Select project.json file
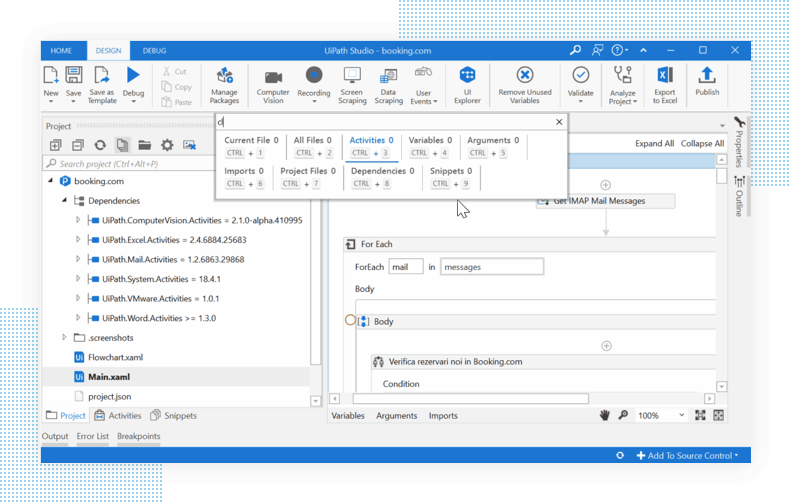This screenshot has width=789, height=502. coord(109,396)
